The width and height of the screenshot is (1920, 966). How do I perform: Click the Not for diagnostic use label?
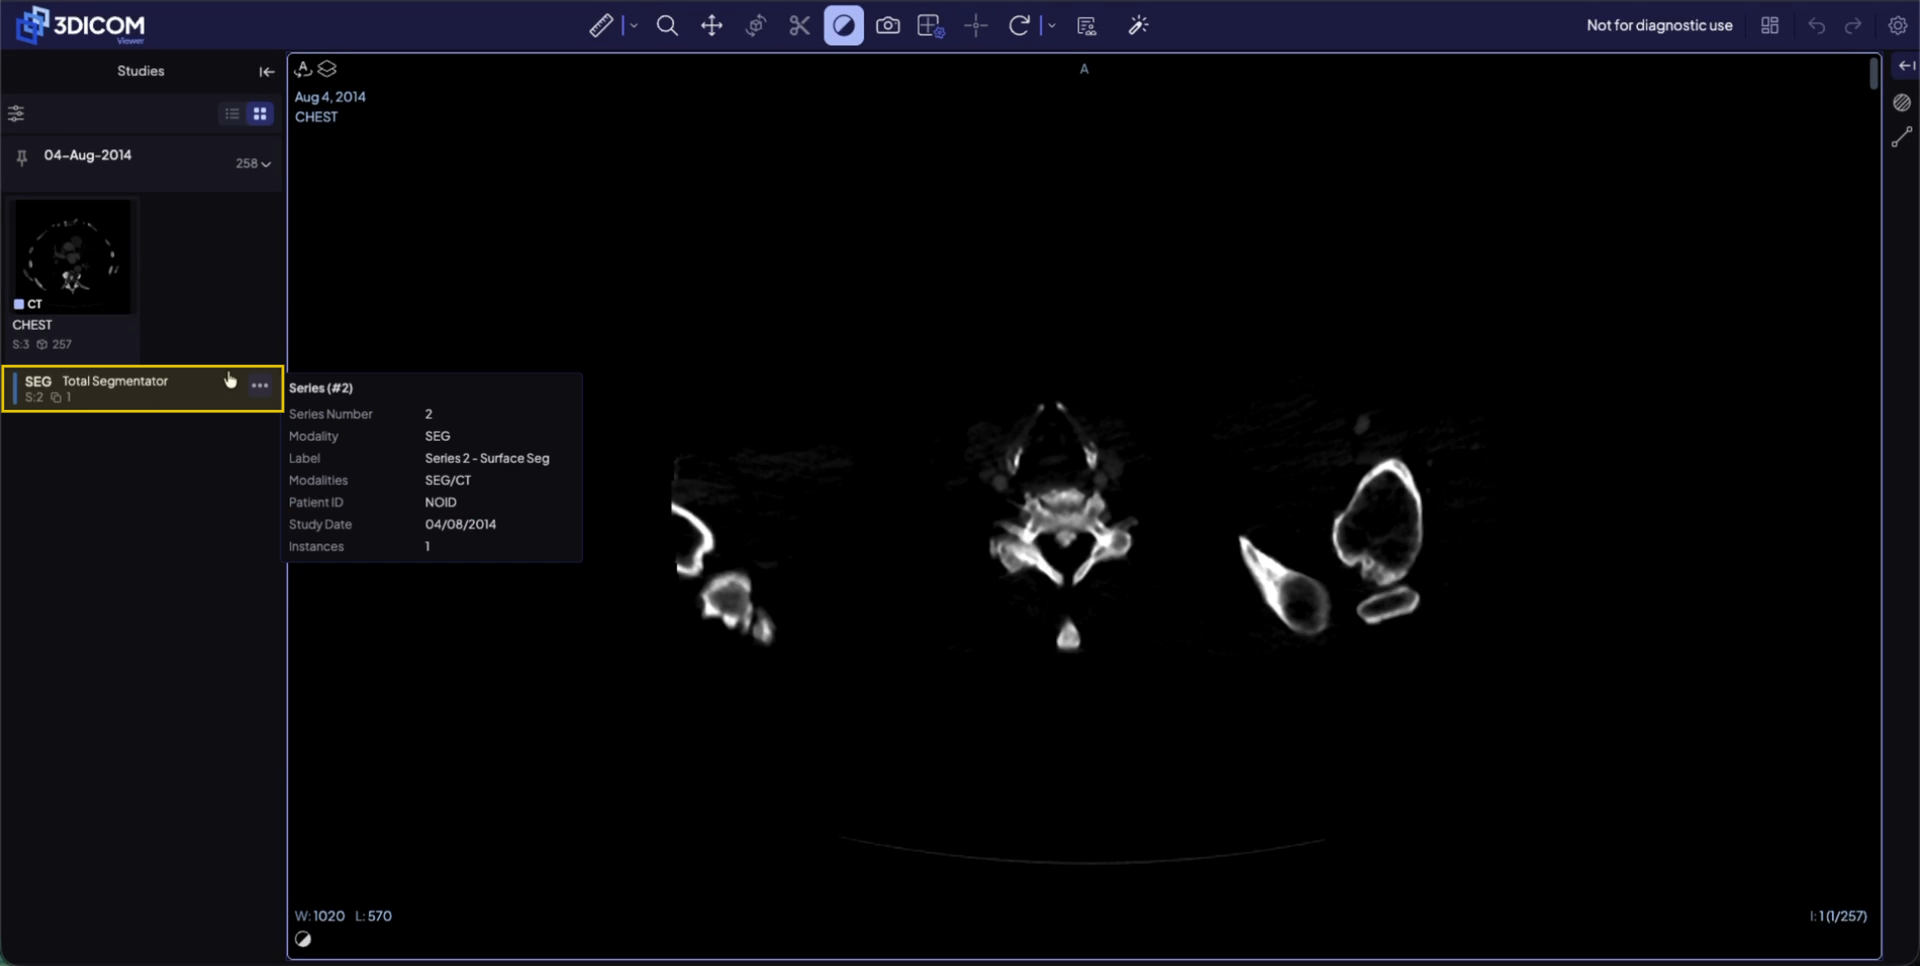[x=1659, y=26]
